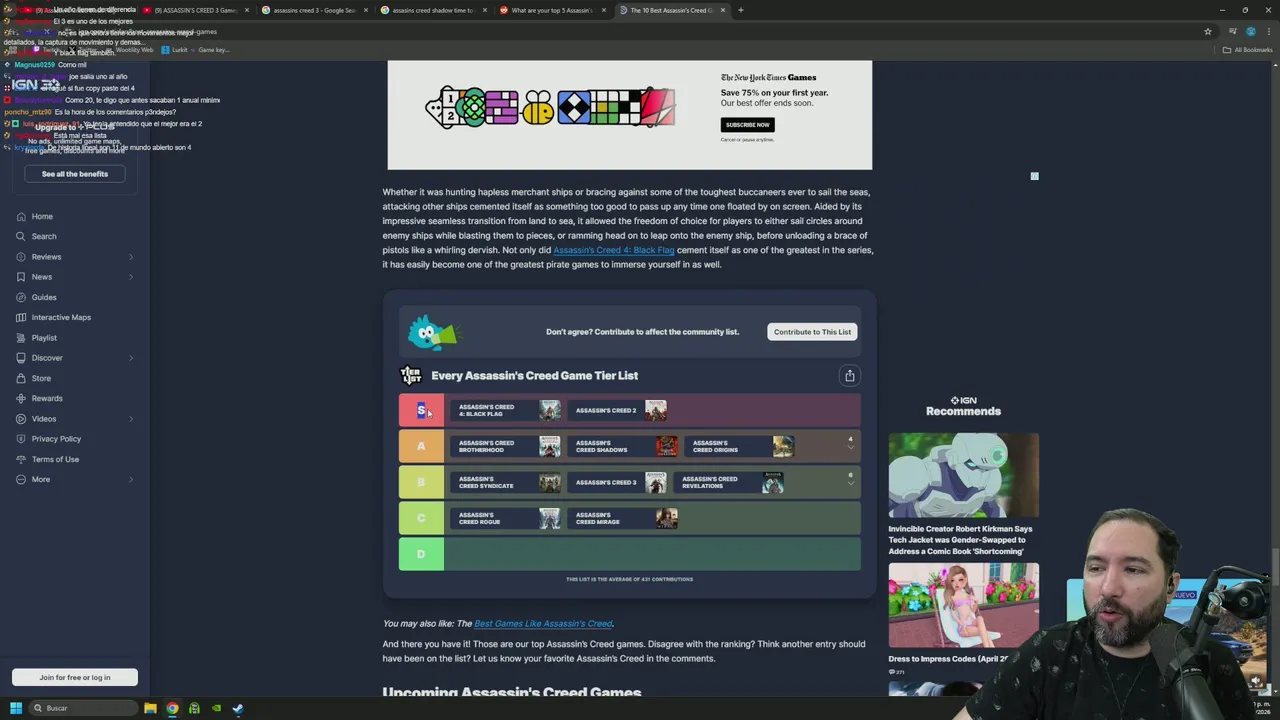
Task: Expand the Videos submenu chevron
Action: coord(130,419)
